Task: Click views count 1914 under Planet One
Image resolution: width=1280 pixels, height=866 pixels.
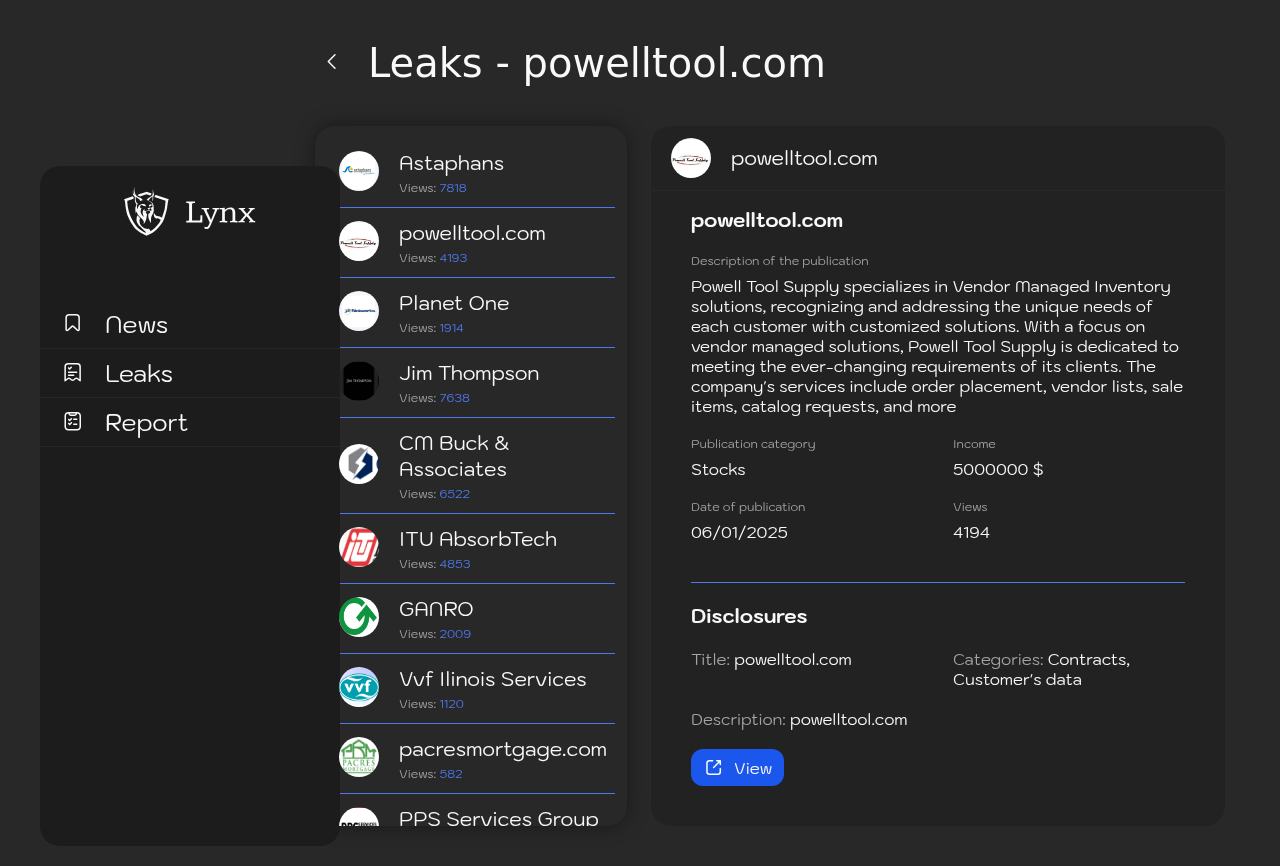Action: tap(452, 328)
